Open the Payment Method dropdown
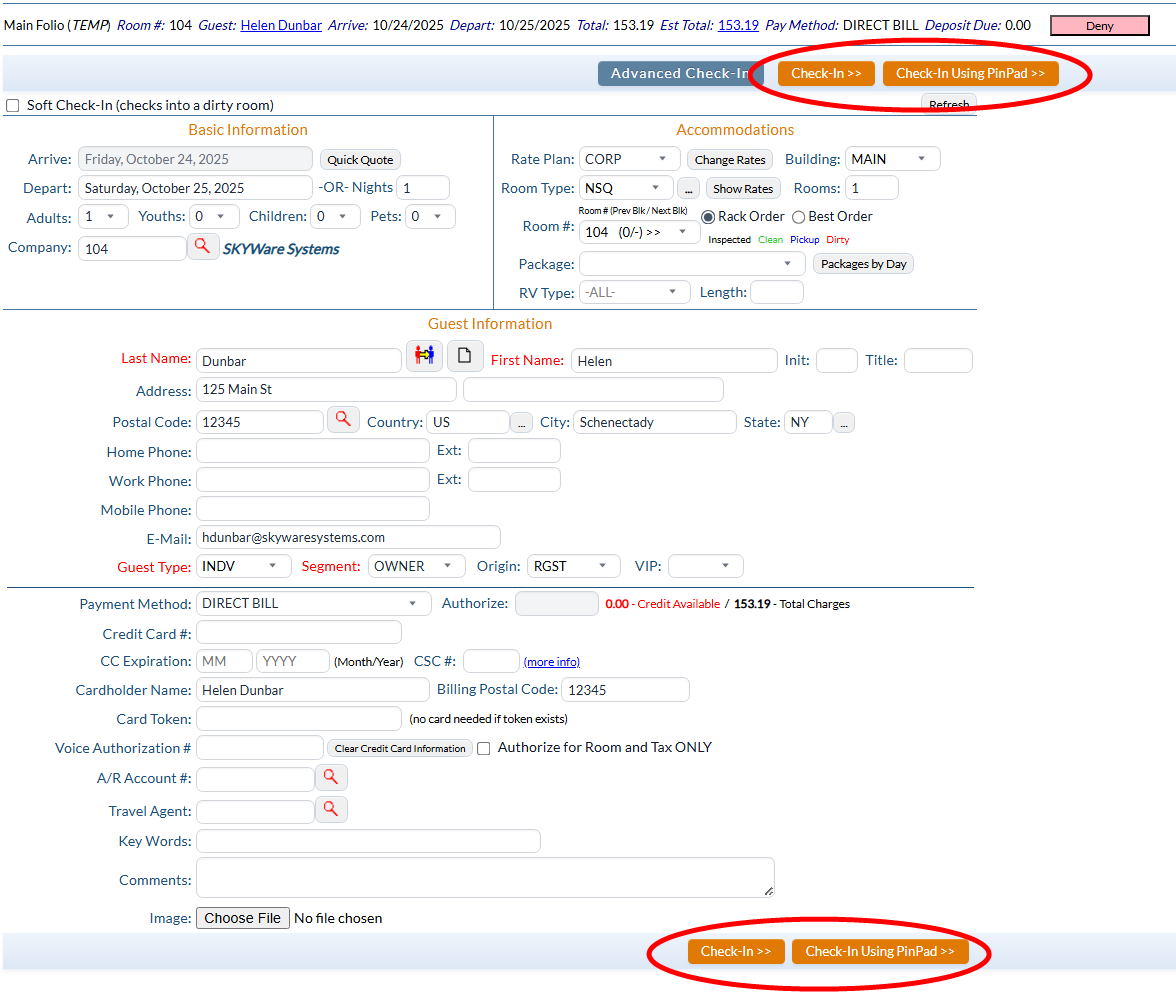The width and height of the screenshot is (1176, 998). pyautogui.click(x=313, y=604)
